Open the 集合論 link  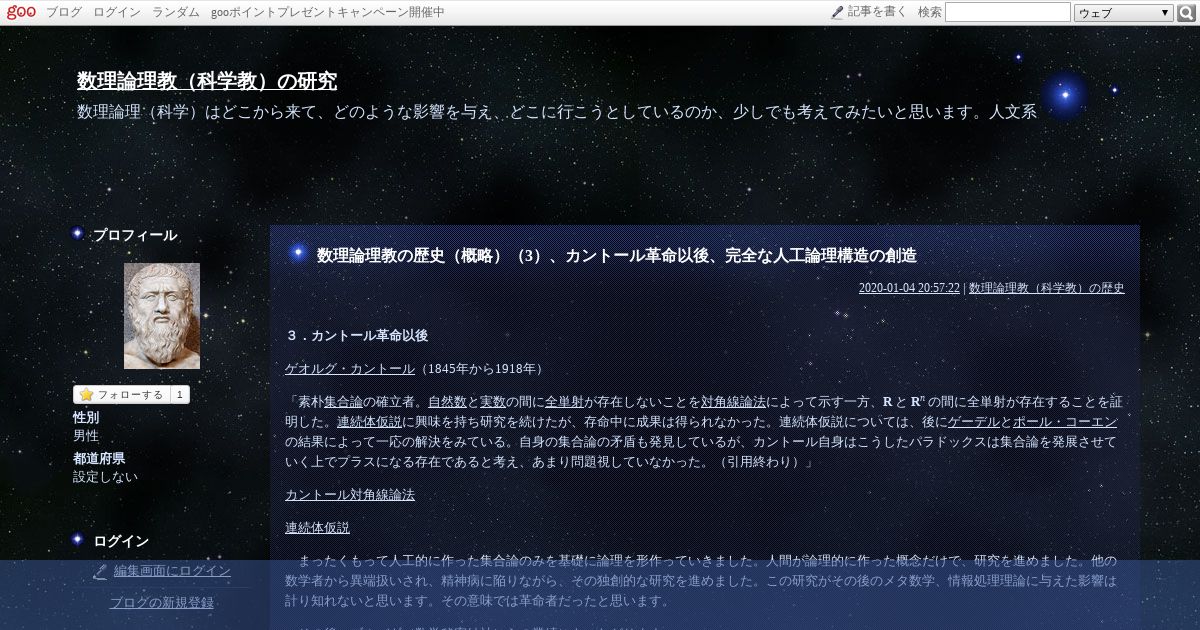(343, 402)
